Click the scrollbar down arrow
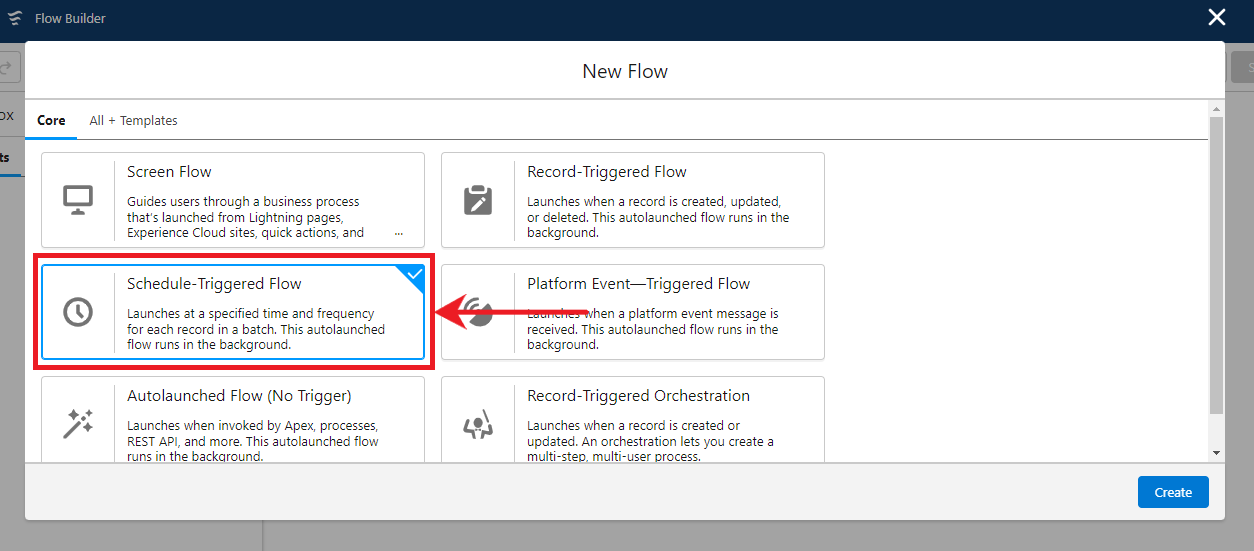The width and height of the screenshot is (1254, 551). tap(1216, 453)
